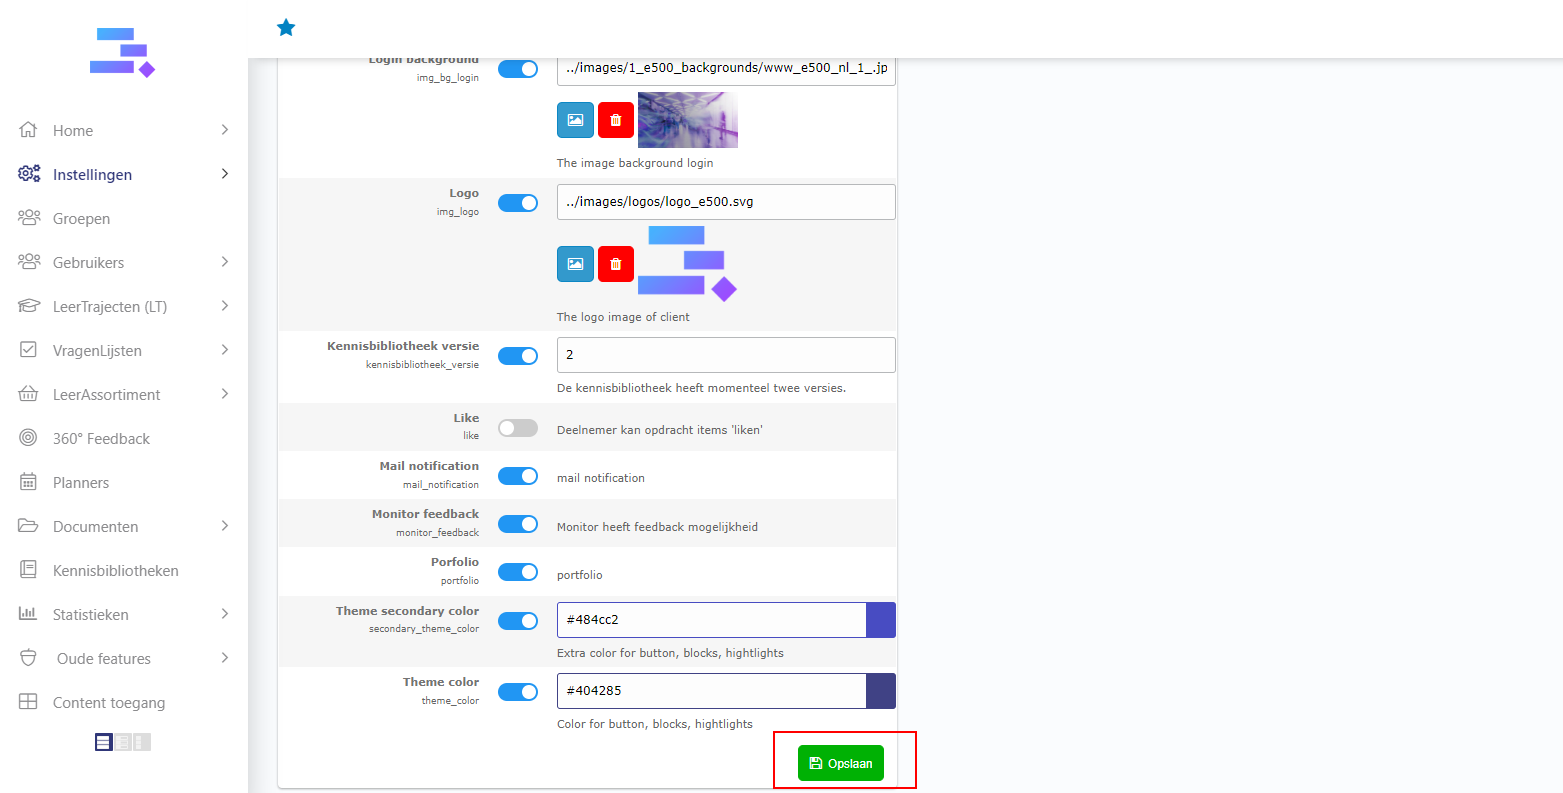
Task: Click the image picker icon for Login background
Action: 575,120
